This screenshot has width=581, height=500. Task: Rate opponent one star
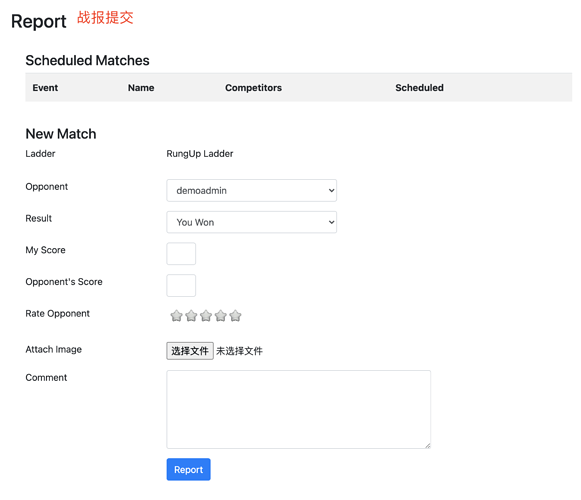click(x=176, y=316)
